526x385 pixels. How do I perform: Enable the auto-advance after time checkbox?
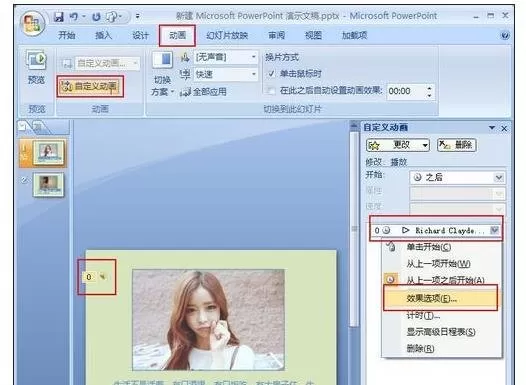click(270, 91)
